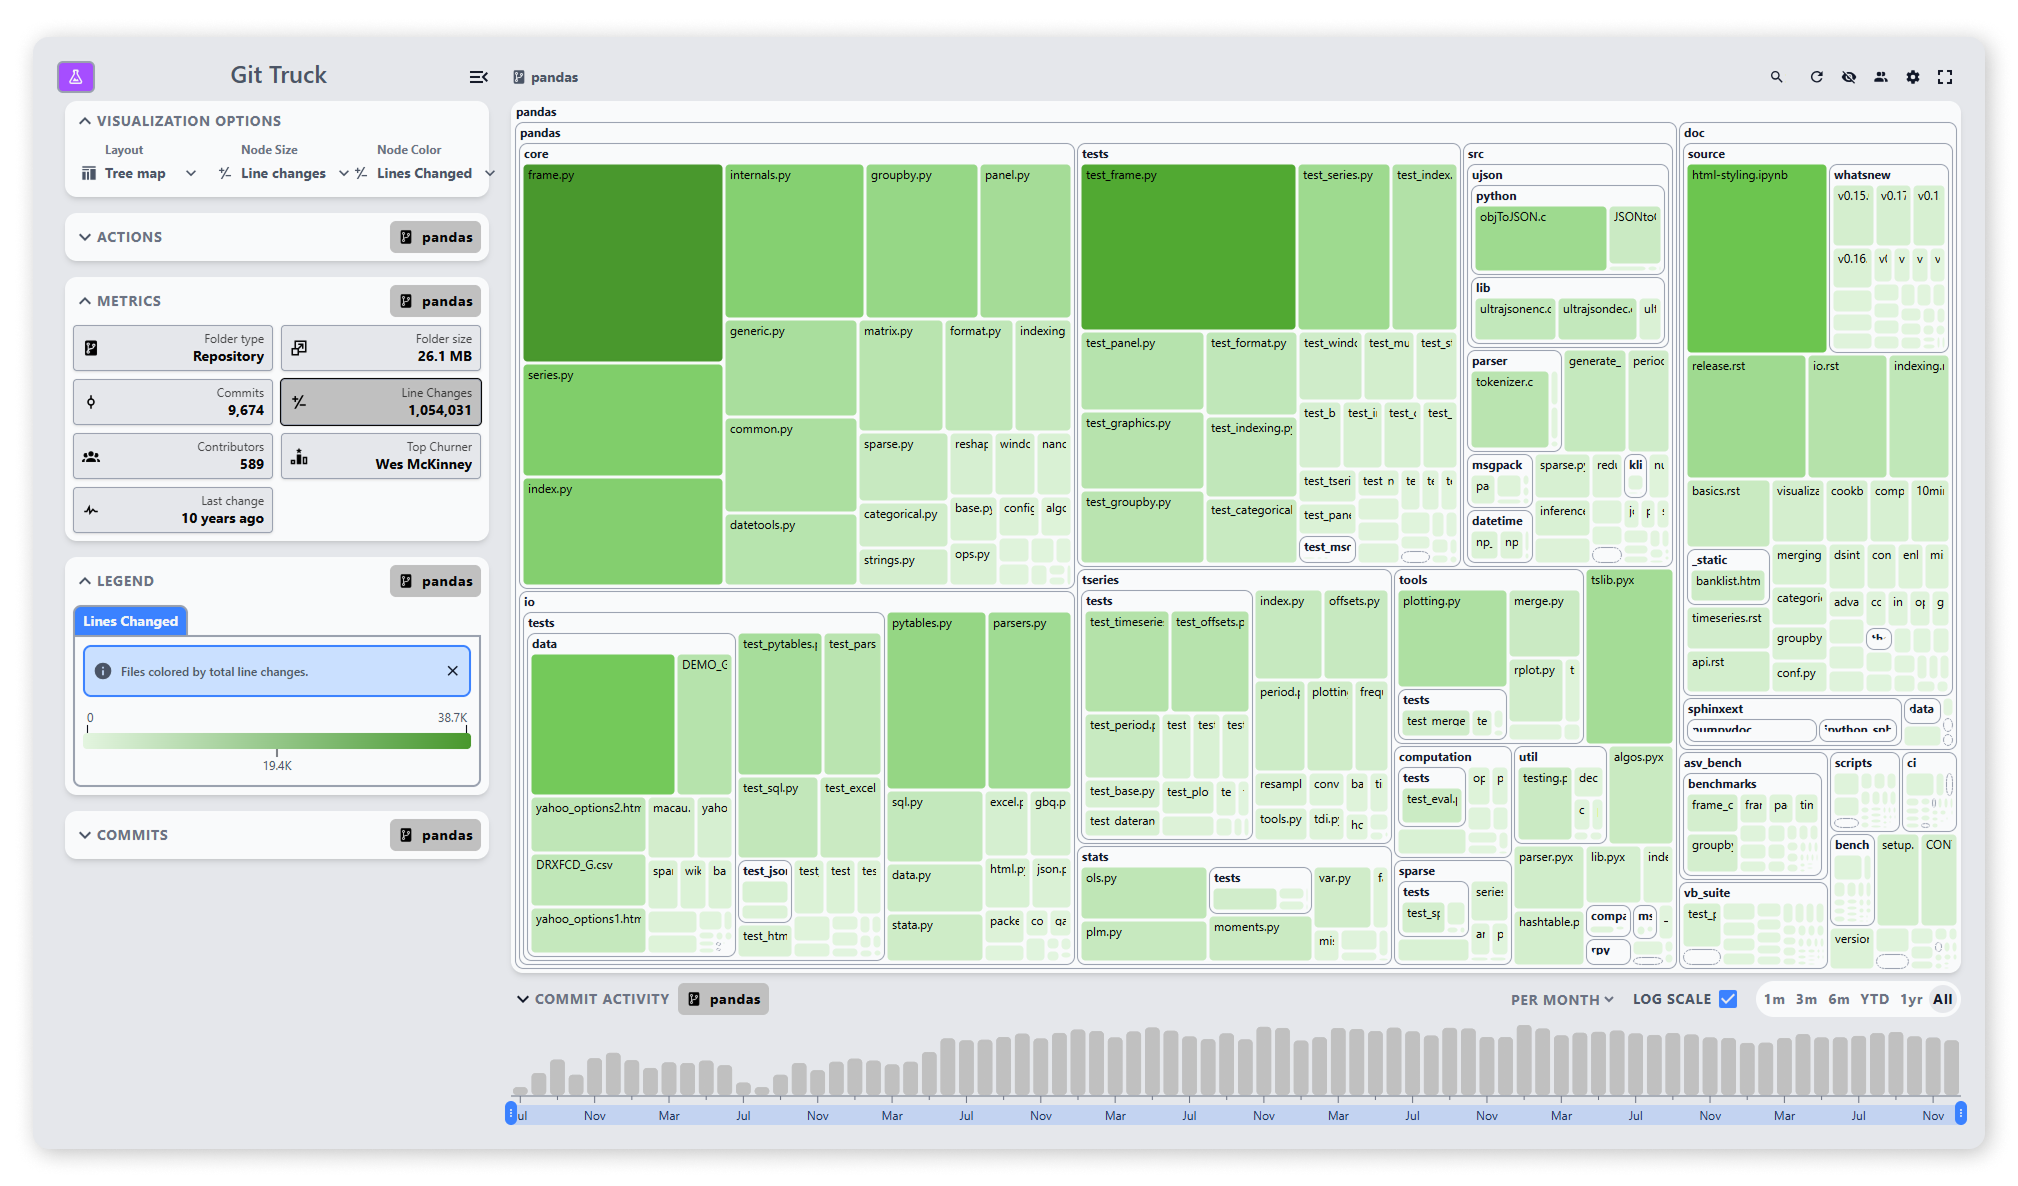Select tslib.pyx block
Viewport: 2018px width, 1186px height.
1629,656
